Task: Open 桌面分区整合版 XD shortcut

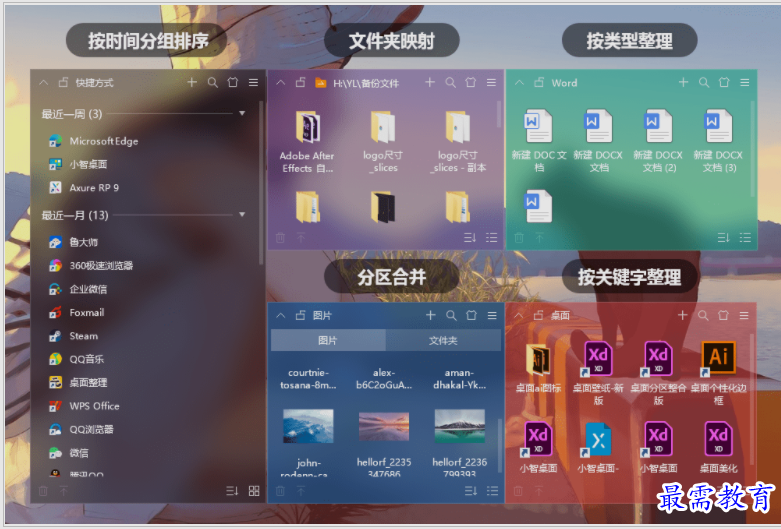Action: tap(658, 374)
